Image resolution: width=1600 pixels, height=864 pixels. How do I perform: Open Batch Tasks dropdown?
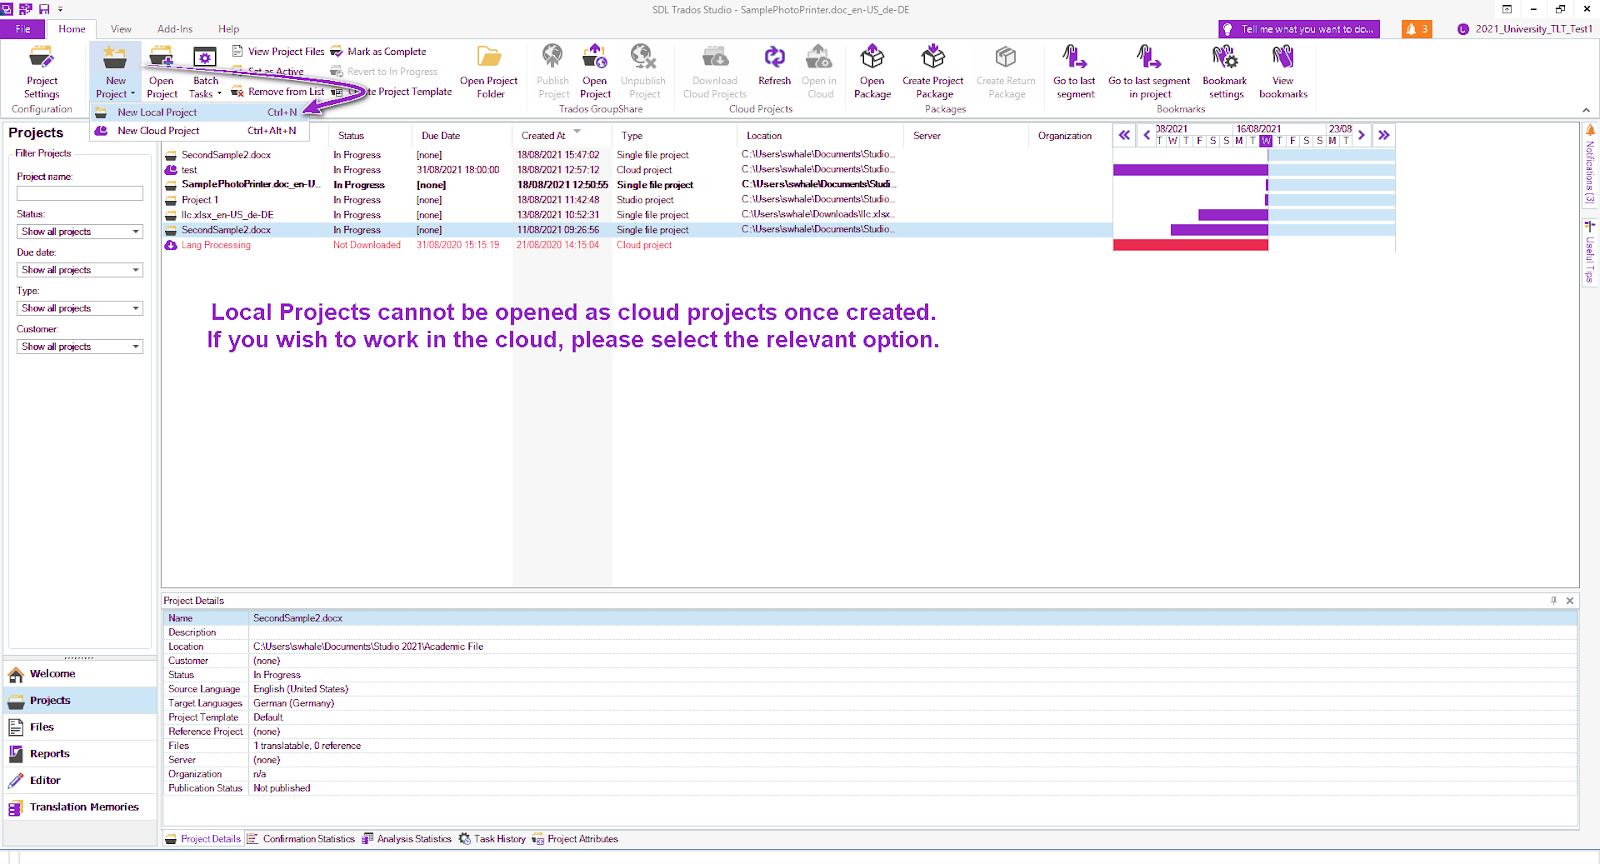[x=205, y=94]
